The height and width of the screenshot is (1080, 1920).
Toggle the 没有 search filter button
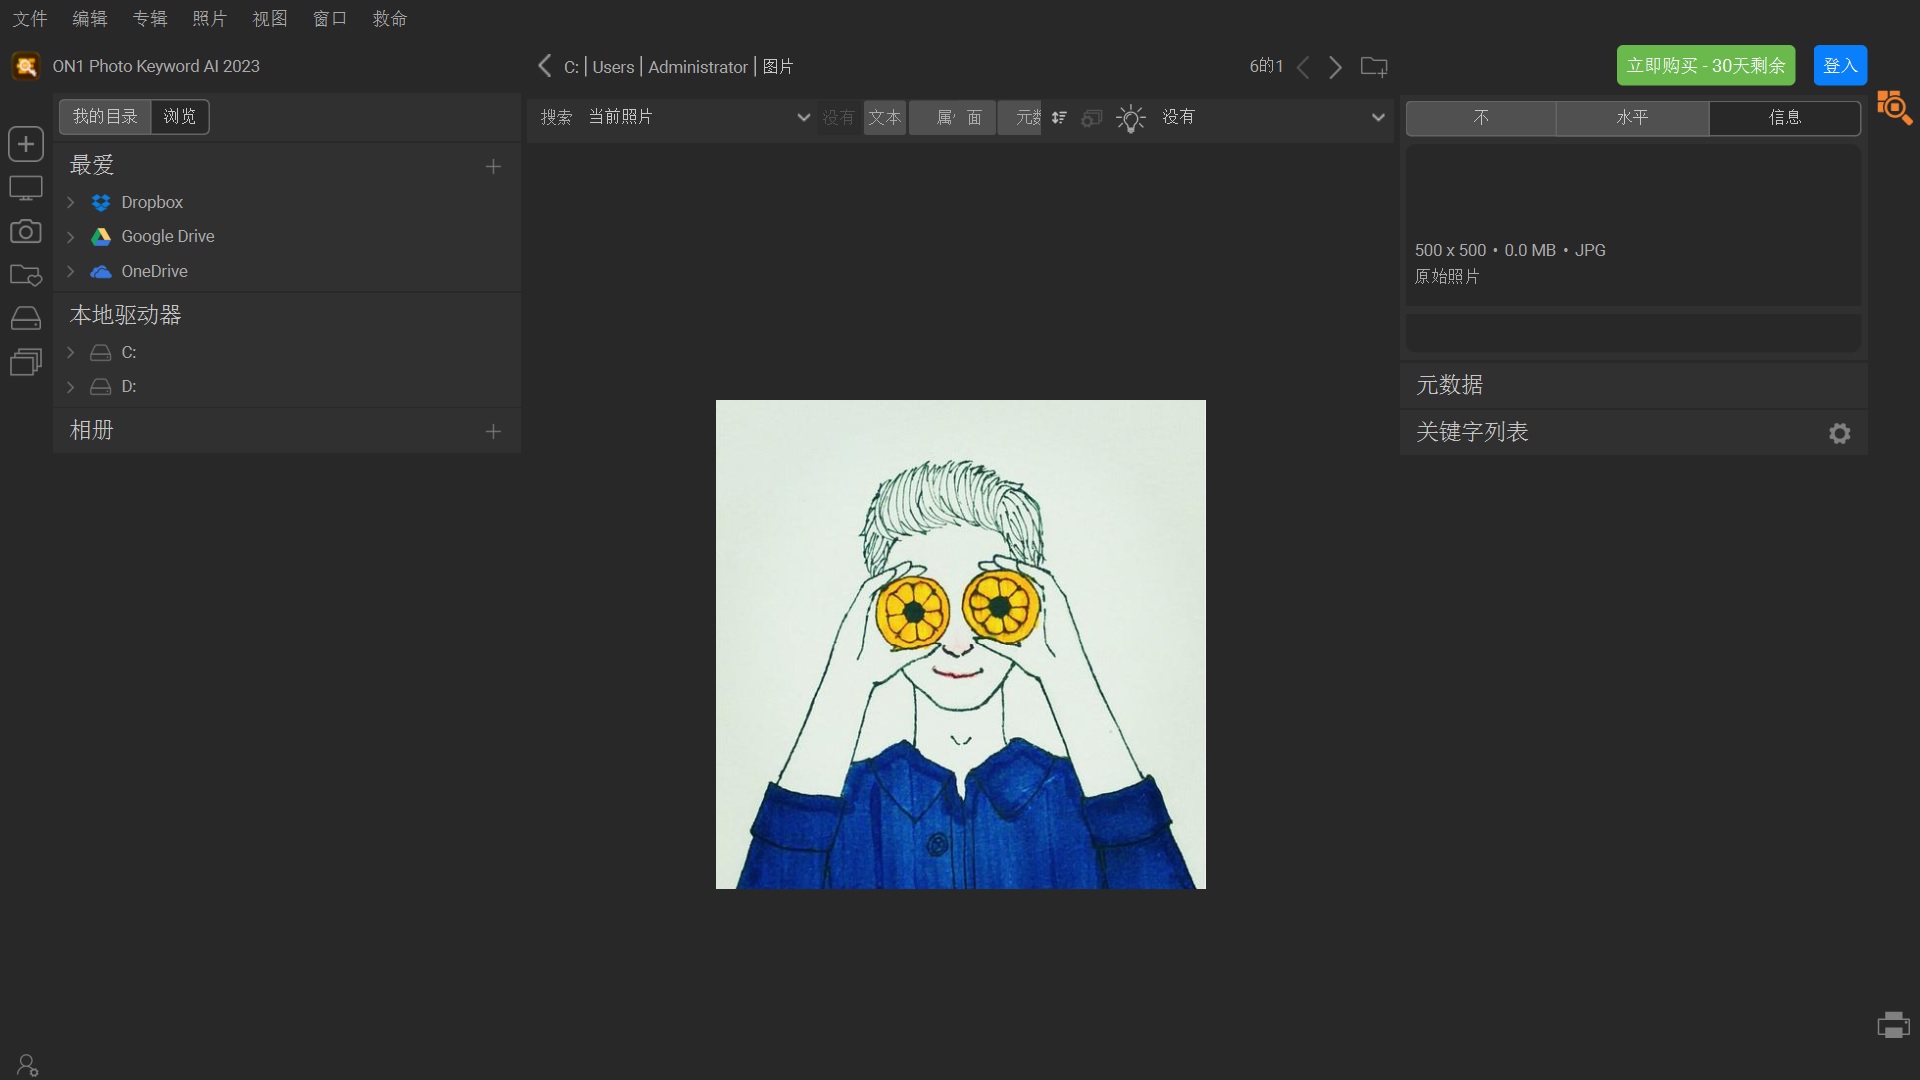click(838, 118)
